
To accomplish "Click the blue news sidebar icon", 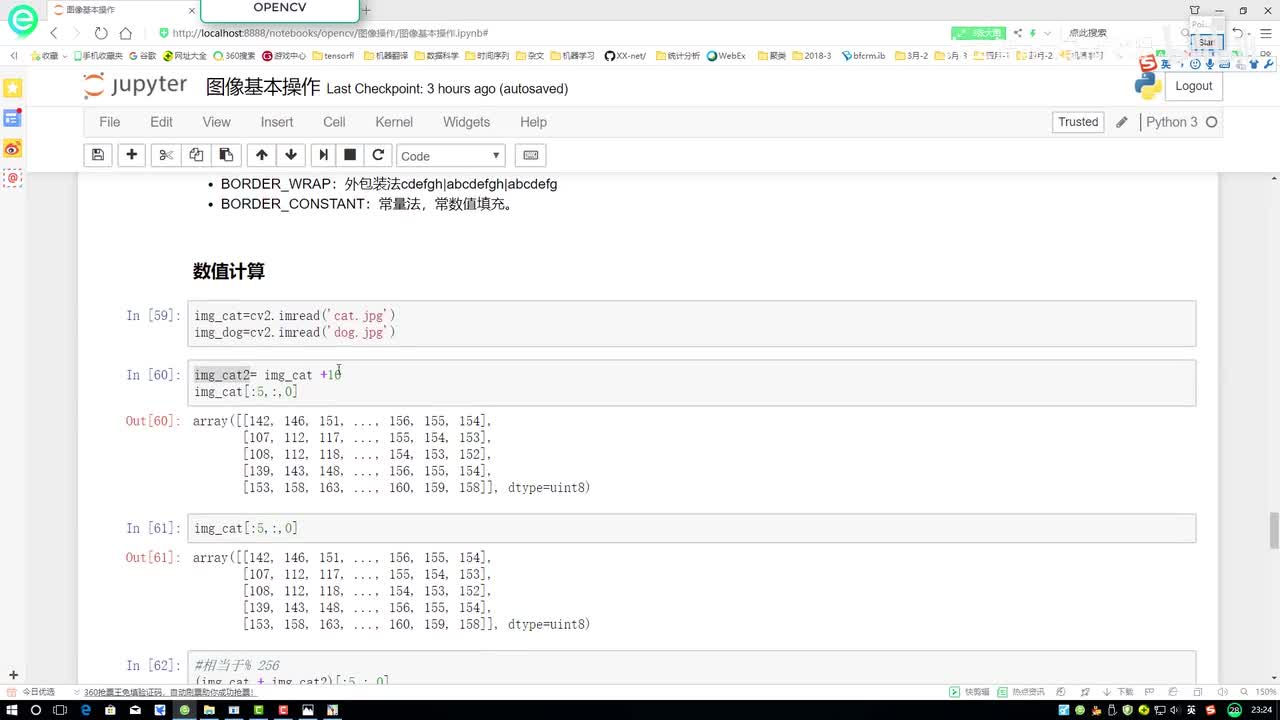I will tap(12, 118).
